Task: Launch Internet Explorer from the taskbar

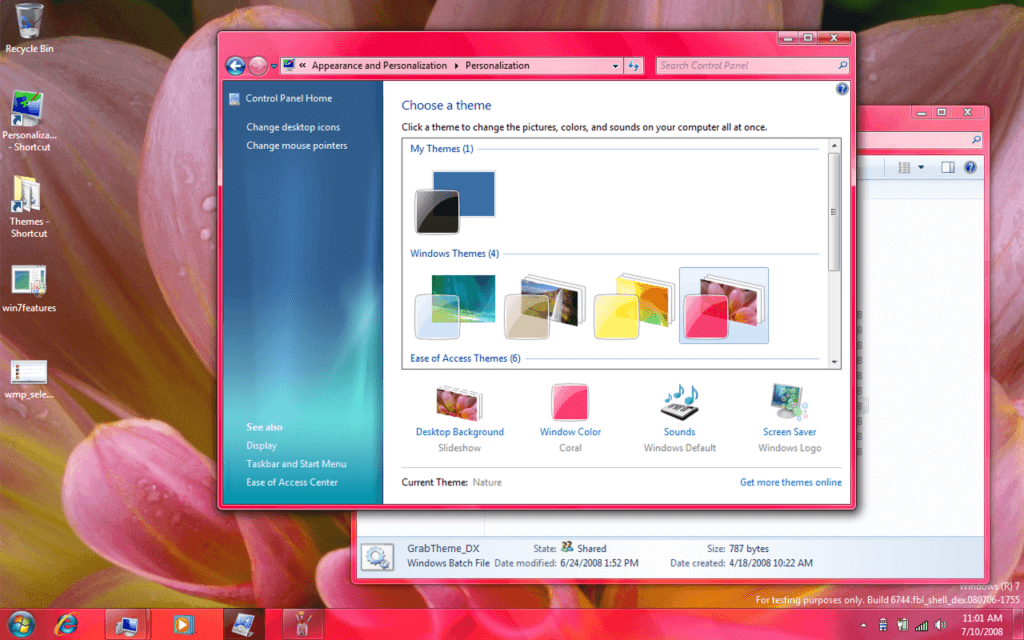Action: [66, 623]
